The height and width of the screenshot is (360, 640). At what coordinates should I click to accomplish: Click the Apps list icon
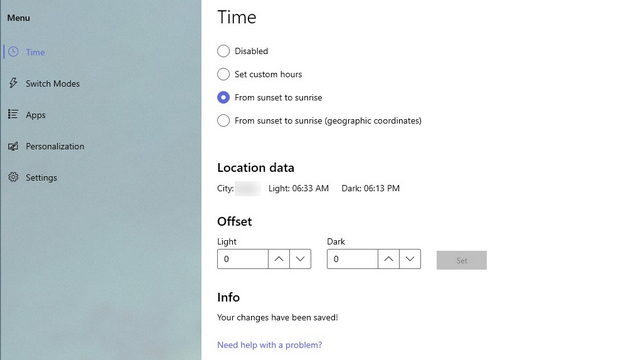point(13,114)
